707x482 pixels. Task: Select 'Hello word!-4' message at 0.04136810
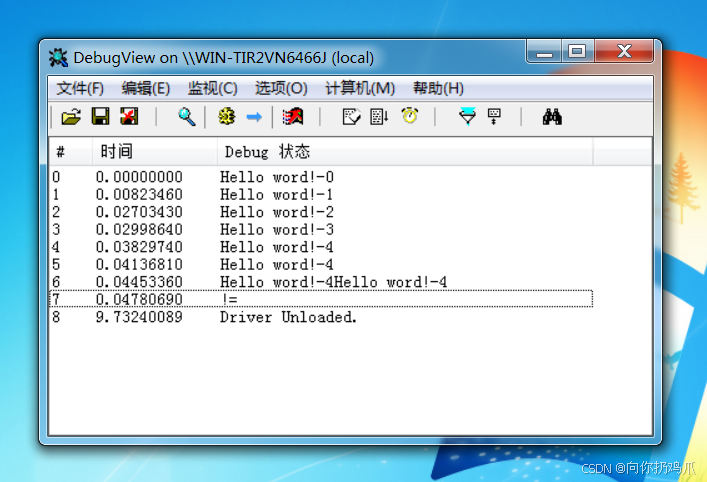pyautogui.click(x=277, y=265)
